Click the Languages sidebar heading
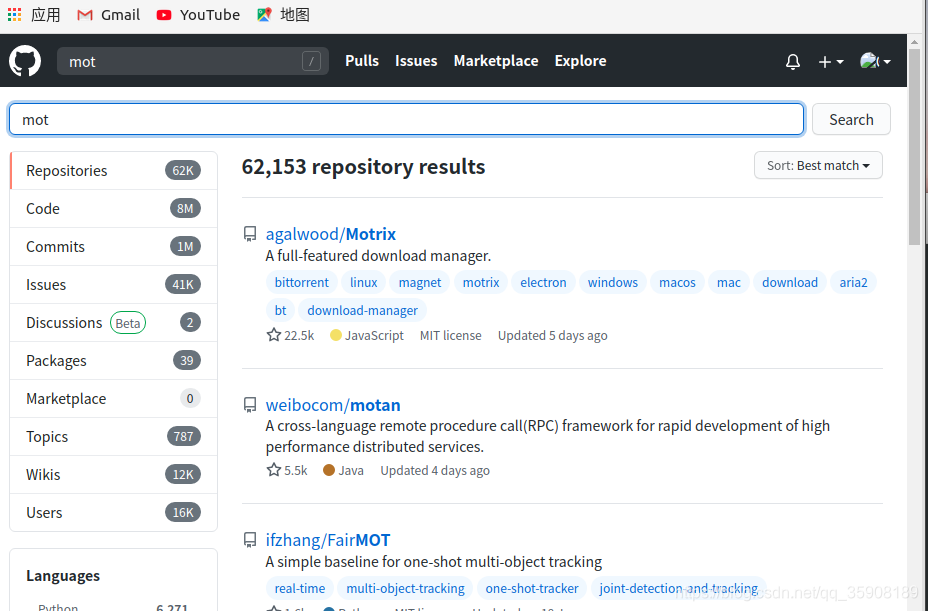The width and height of the screenshot is (928, 611). pos(63,576)
